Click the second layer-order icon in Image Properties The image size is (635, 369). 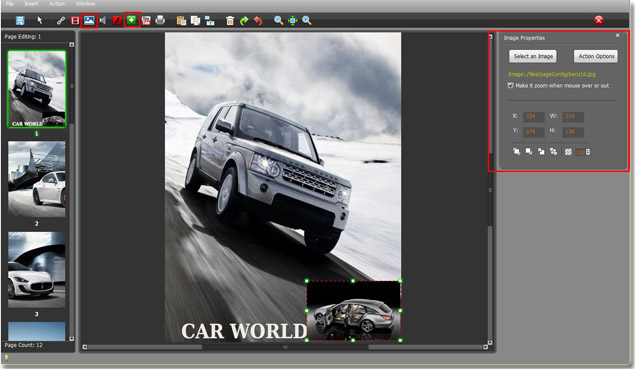[529, 151]
